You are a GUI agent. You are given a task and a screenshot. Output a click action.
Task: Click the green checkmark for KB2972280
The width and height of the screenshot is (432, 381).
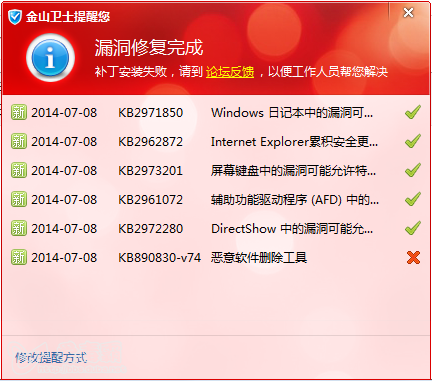point(413,228)
